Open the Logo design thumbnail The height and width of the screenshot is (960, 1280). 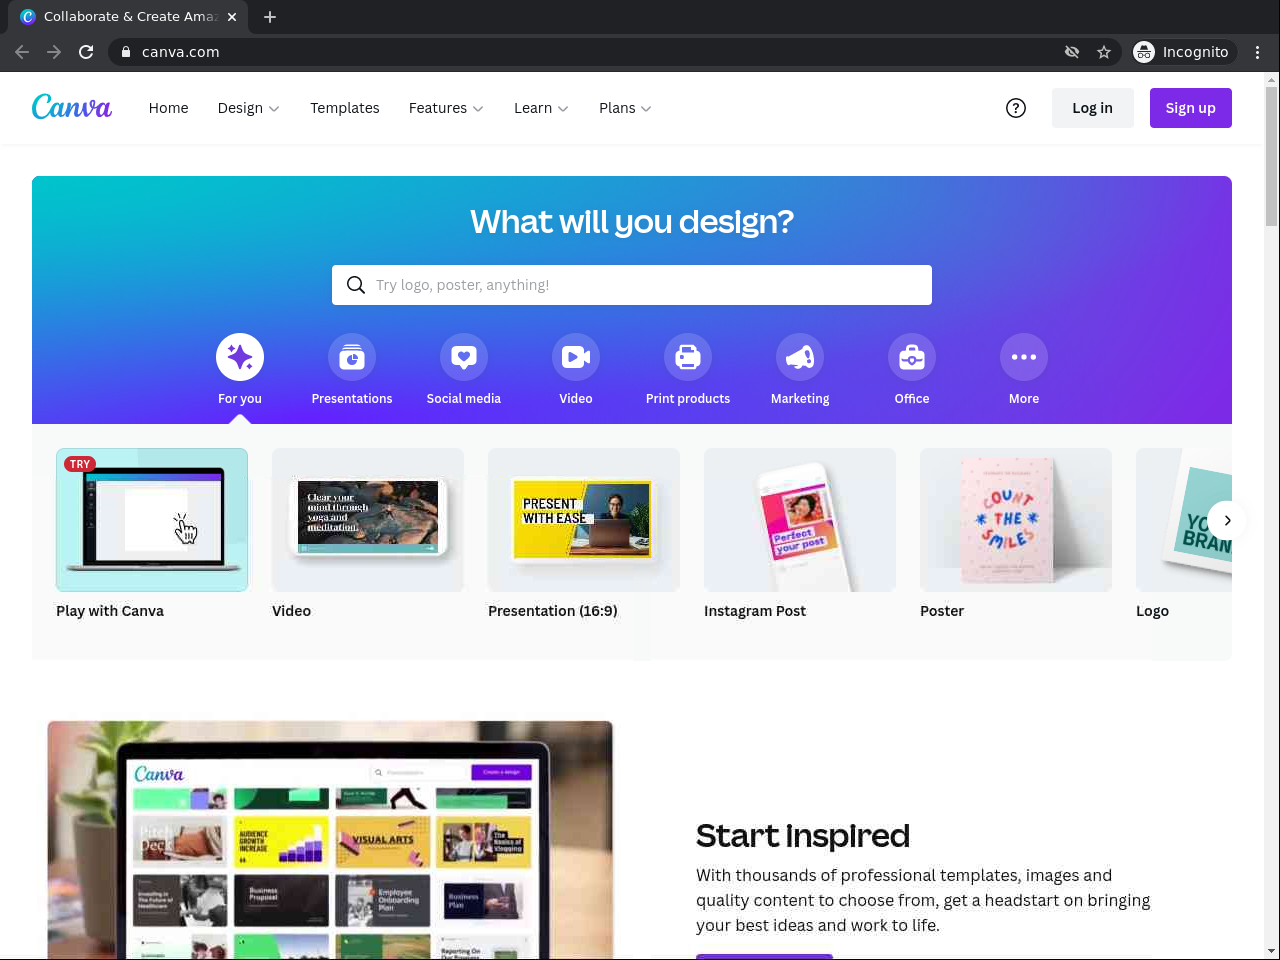coord(1184,520)
